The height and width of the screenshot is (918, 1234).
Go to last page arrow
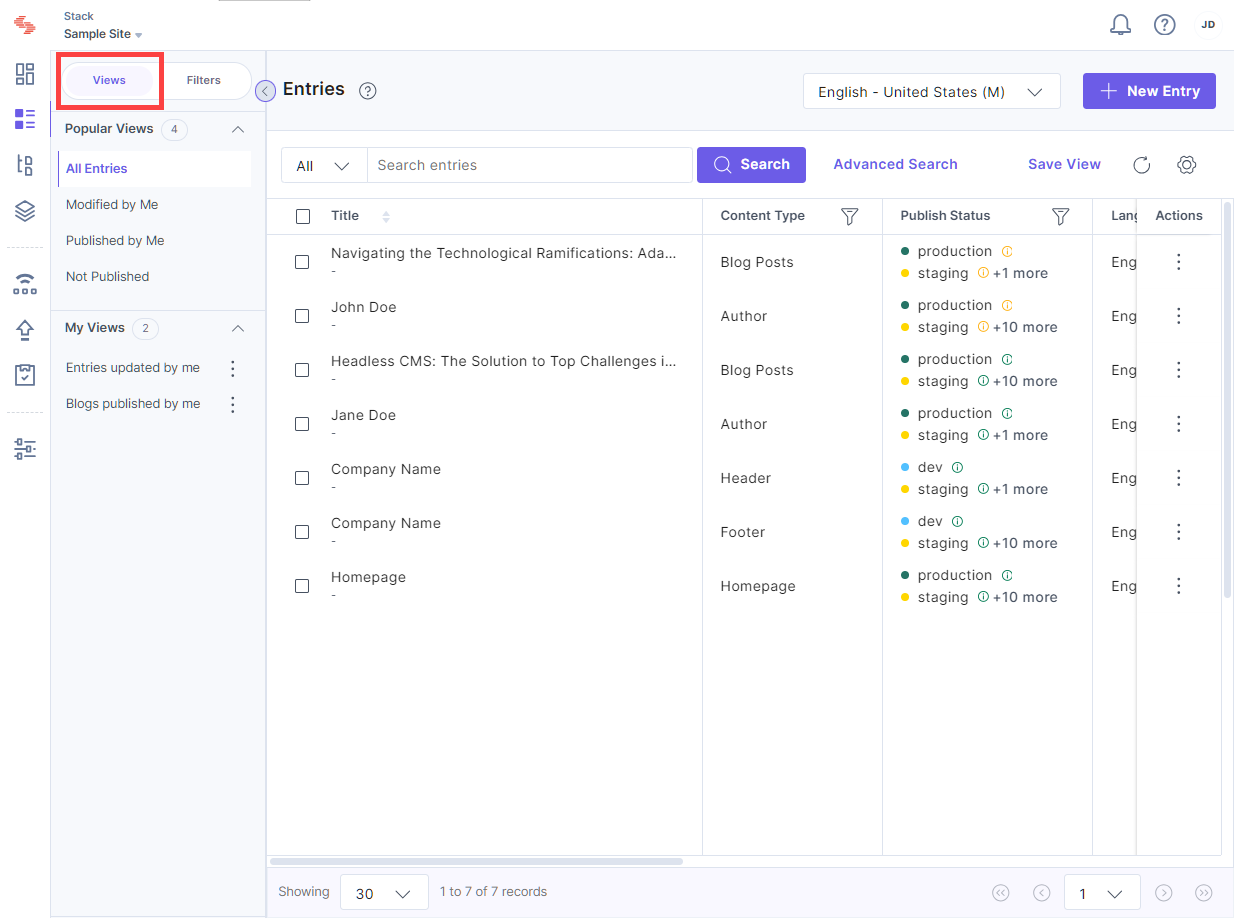click(x=1204, y=893)
